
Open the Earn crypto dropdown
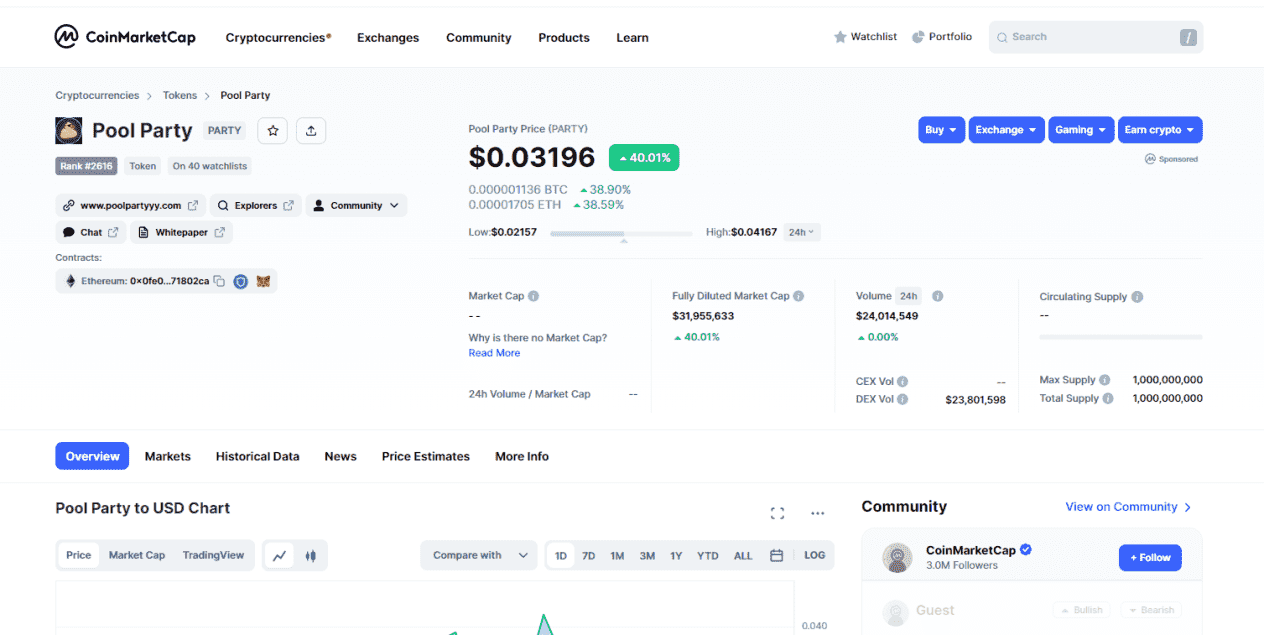(x=1160, y=130)
